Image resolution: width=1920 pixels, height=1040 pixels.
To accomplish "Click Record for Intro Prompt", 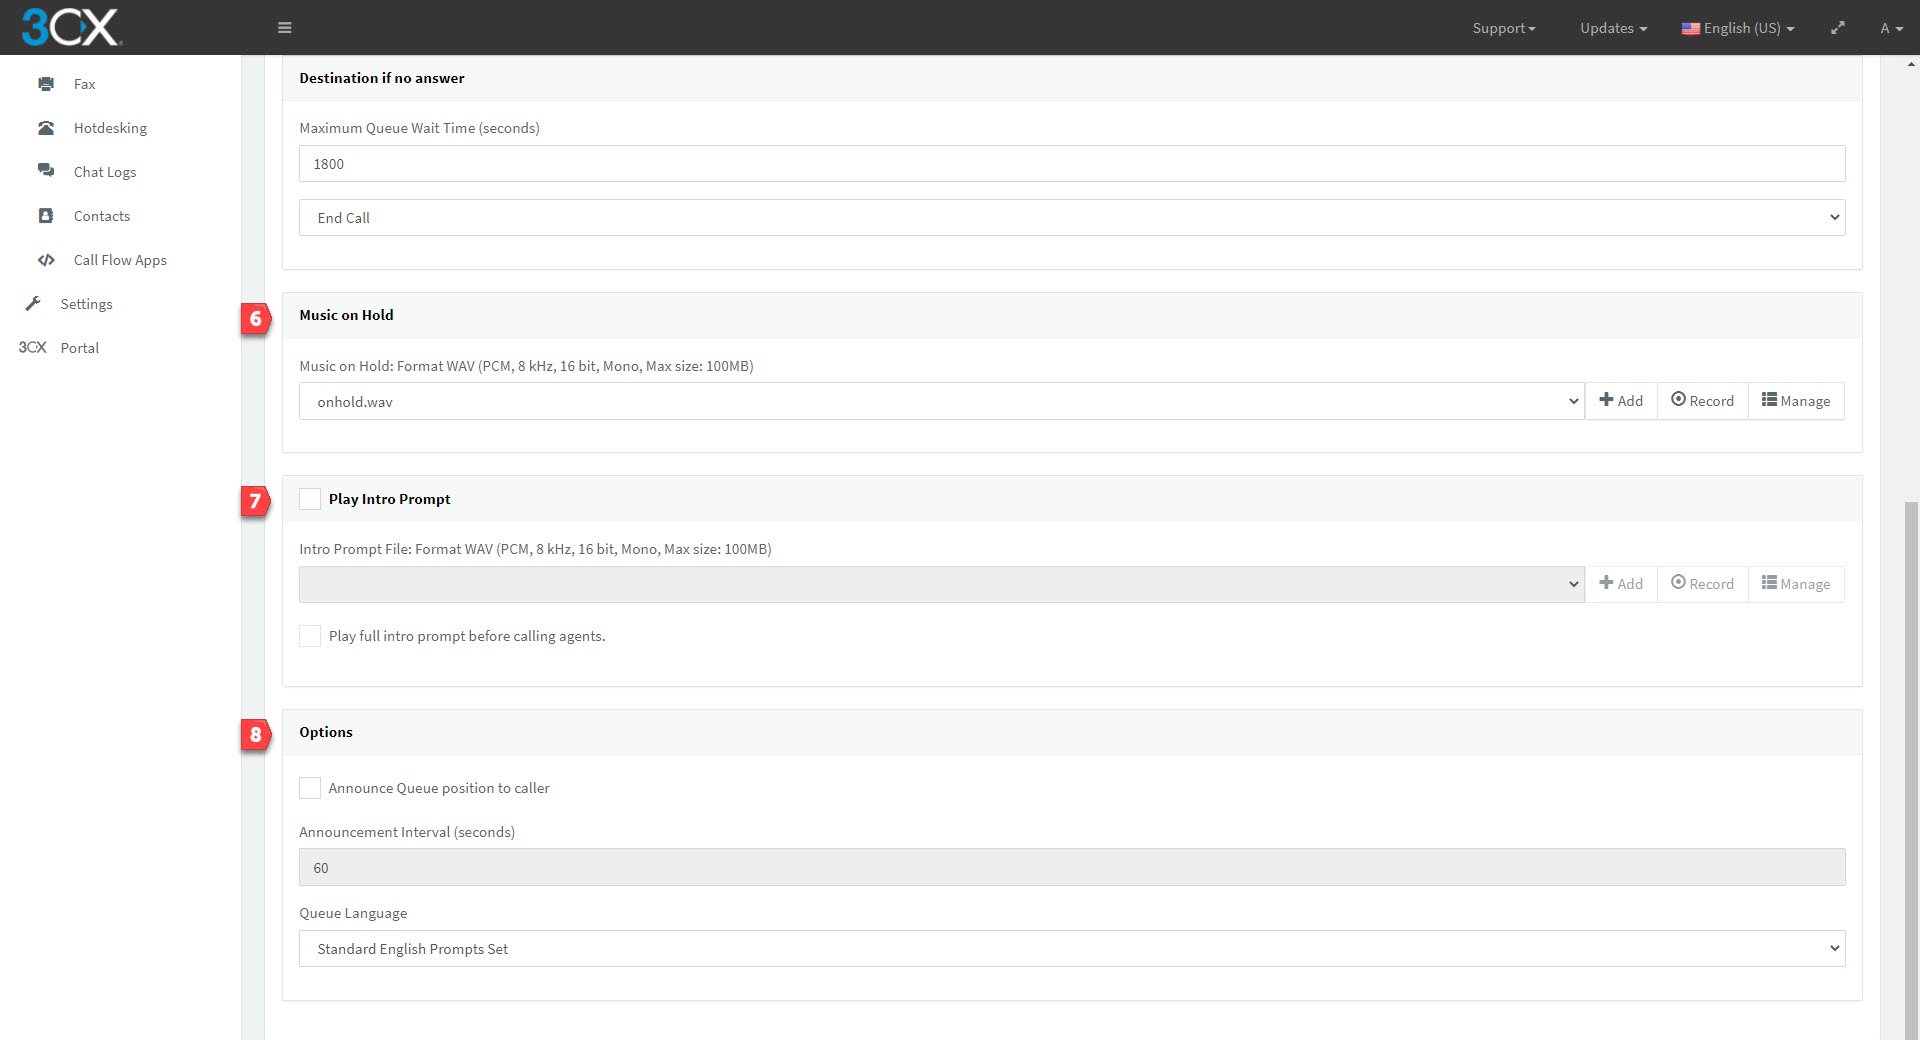I will (1703, 584).
